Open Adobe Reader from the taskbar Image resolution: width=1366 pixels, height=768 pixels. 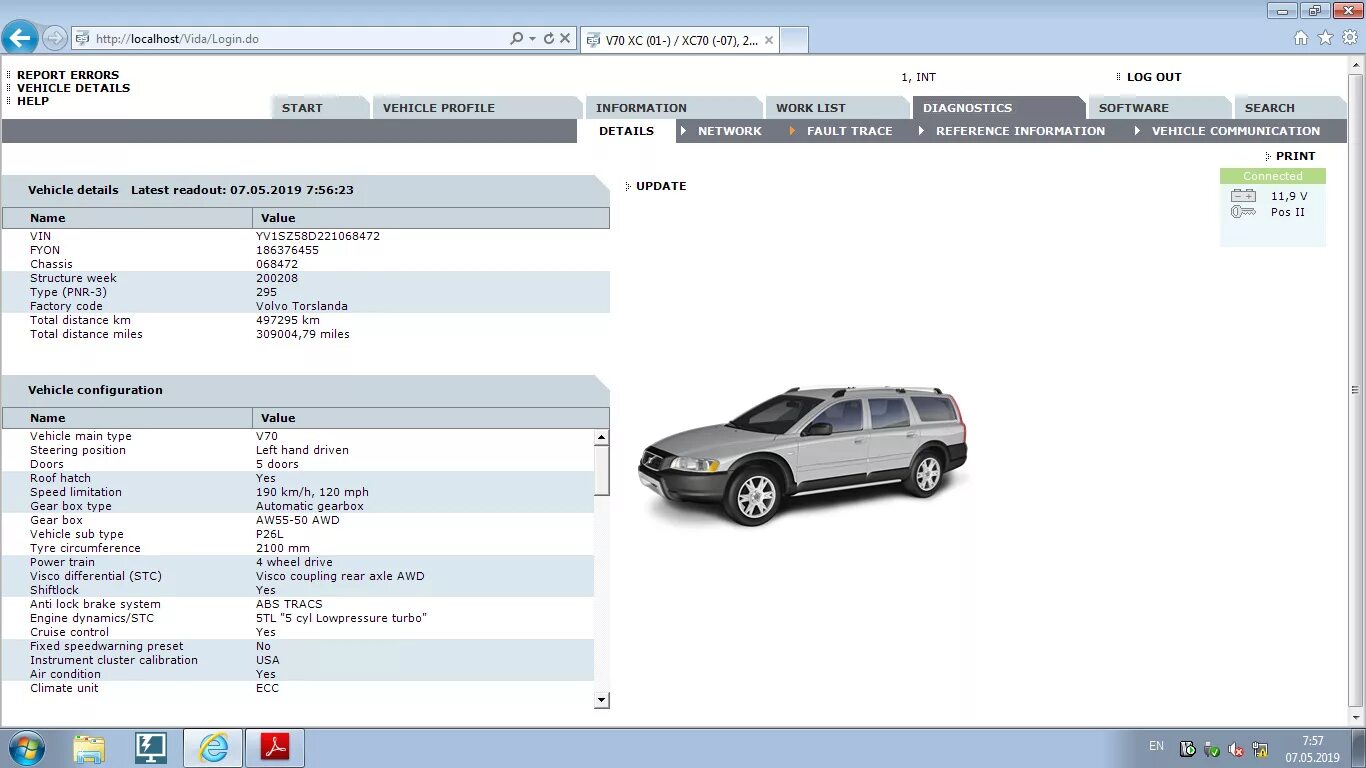[275, 748]
